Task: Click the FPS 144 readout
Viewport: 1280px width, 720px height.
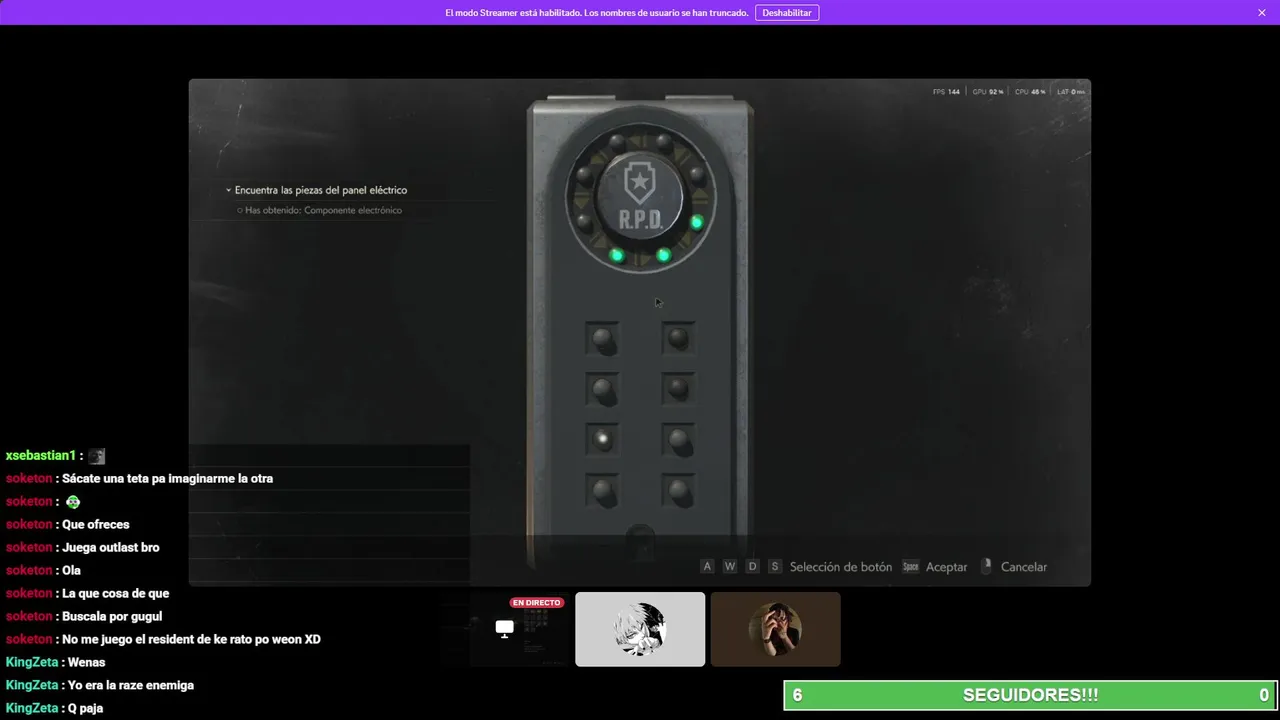Action: (946, 92)
